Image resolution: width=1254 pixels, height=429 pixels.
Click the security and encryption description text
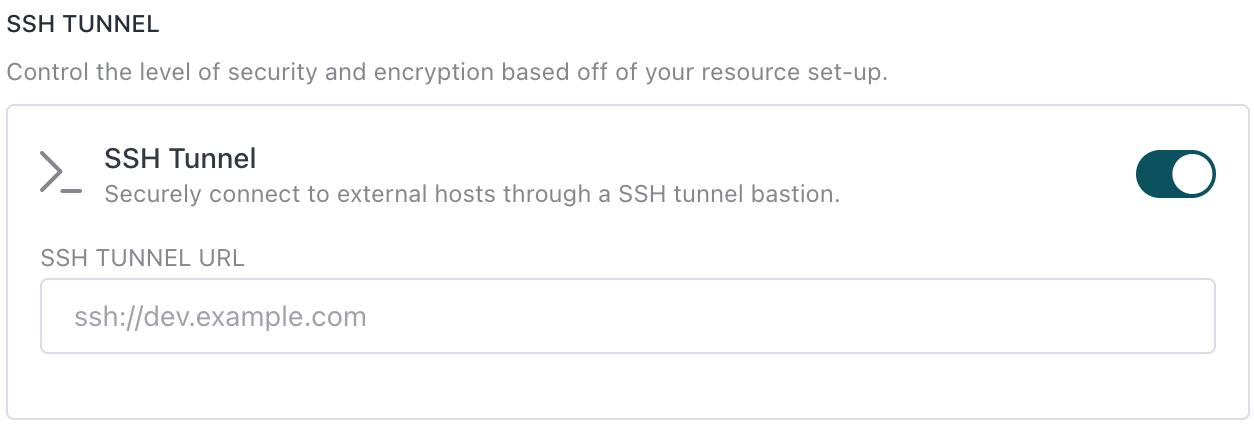tap(447, 73)
